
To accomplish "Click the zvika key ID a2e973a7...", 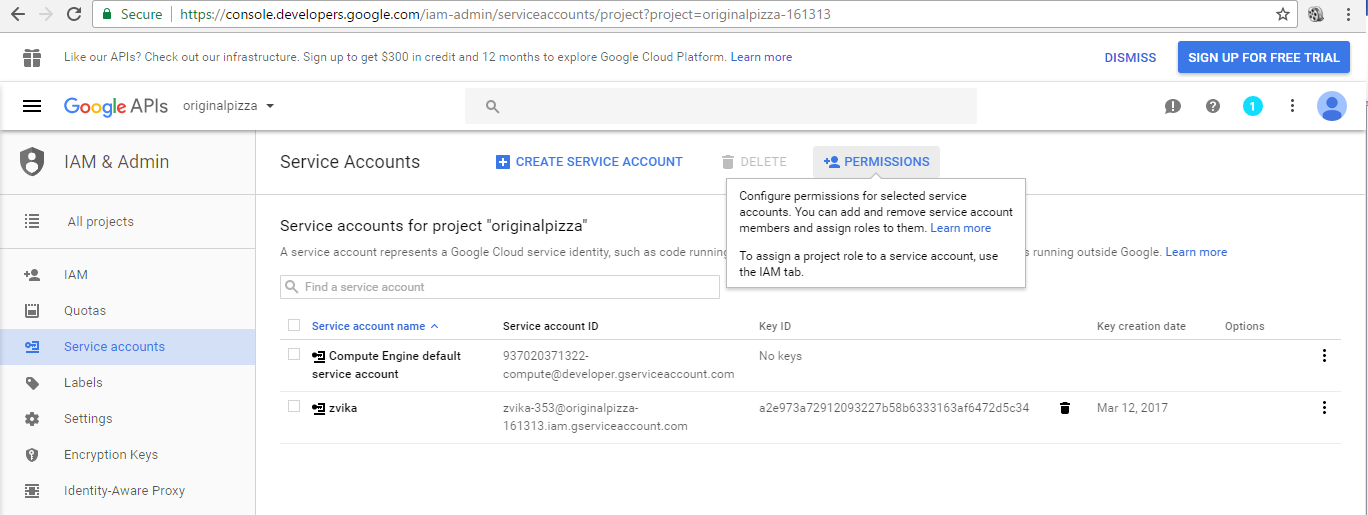I will pos(894,408).
